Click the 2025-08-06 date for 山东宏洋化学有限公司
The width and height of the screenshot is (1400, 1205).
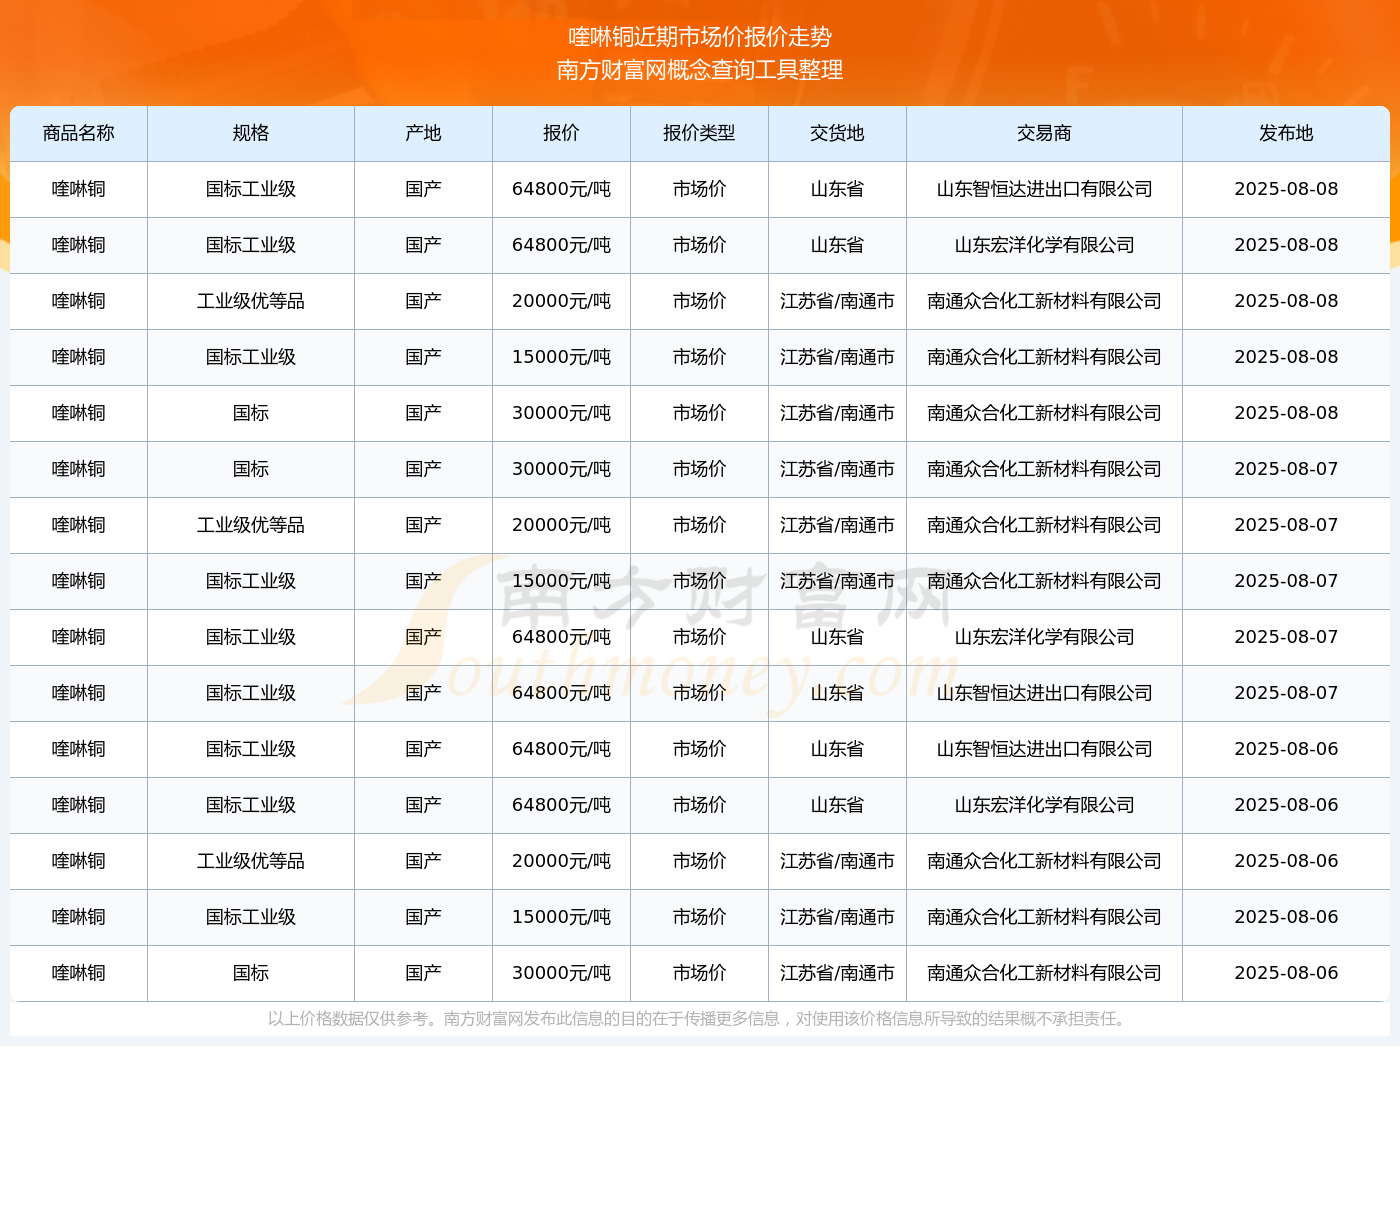[1287, 805]
